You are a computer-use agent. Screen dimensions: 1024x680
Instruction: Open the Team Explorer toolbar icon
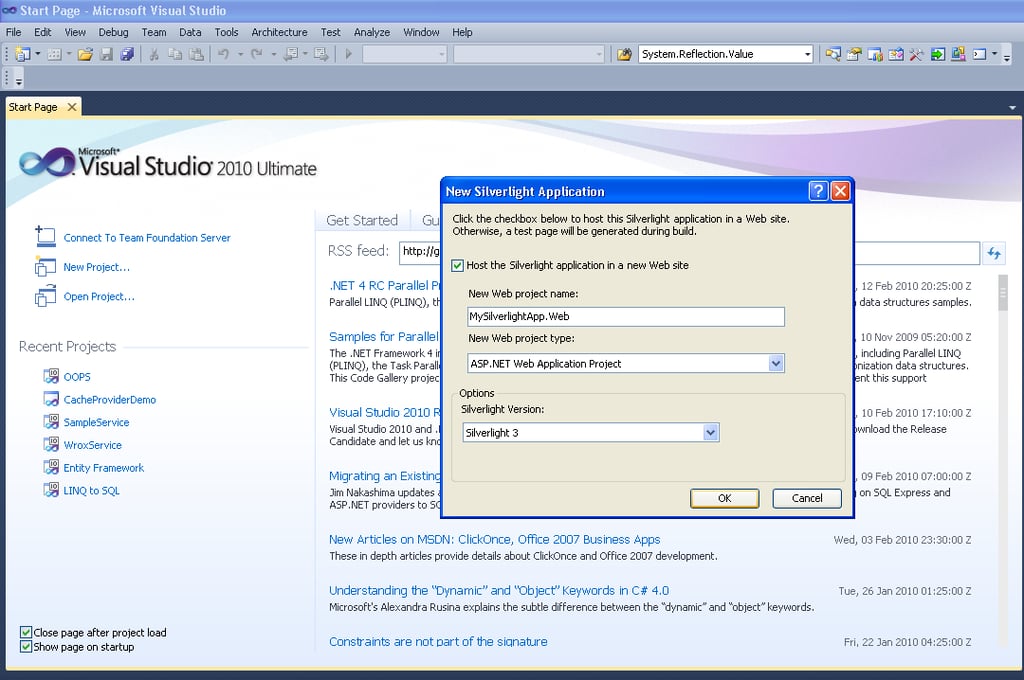coord(874,54)
